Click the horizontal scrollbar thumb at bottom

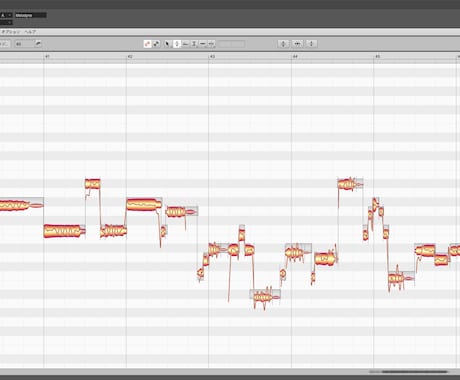click(414, 372)
